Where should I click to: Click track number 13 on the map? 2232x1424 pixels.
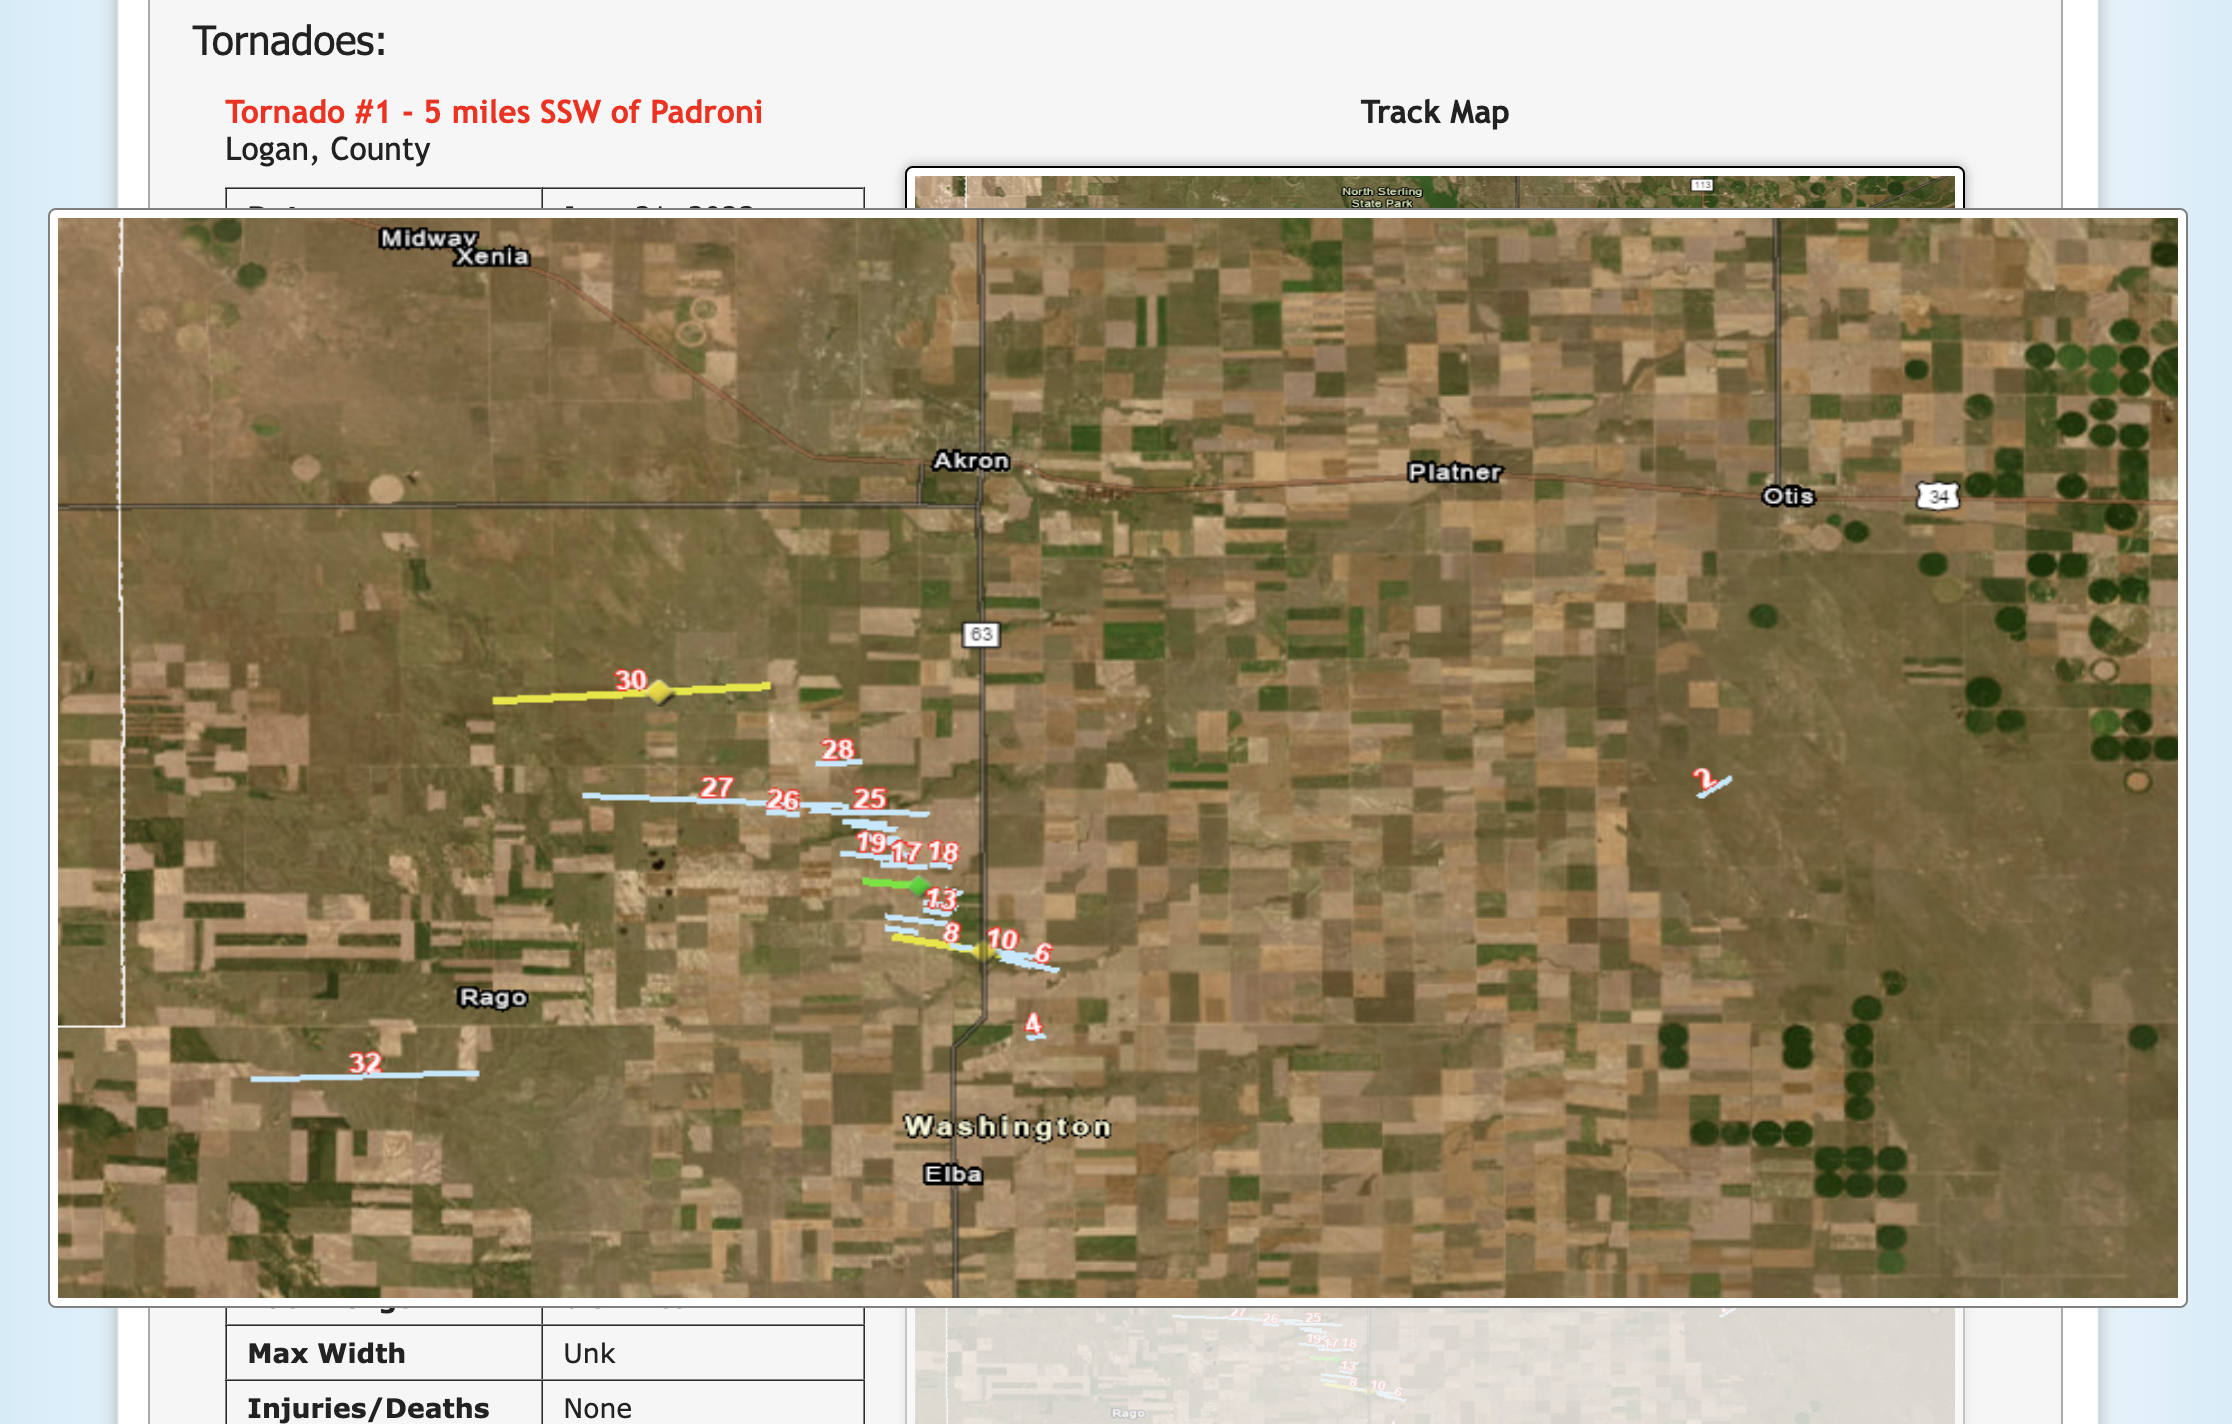click(940, 900)
